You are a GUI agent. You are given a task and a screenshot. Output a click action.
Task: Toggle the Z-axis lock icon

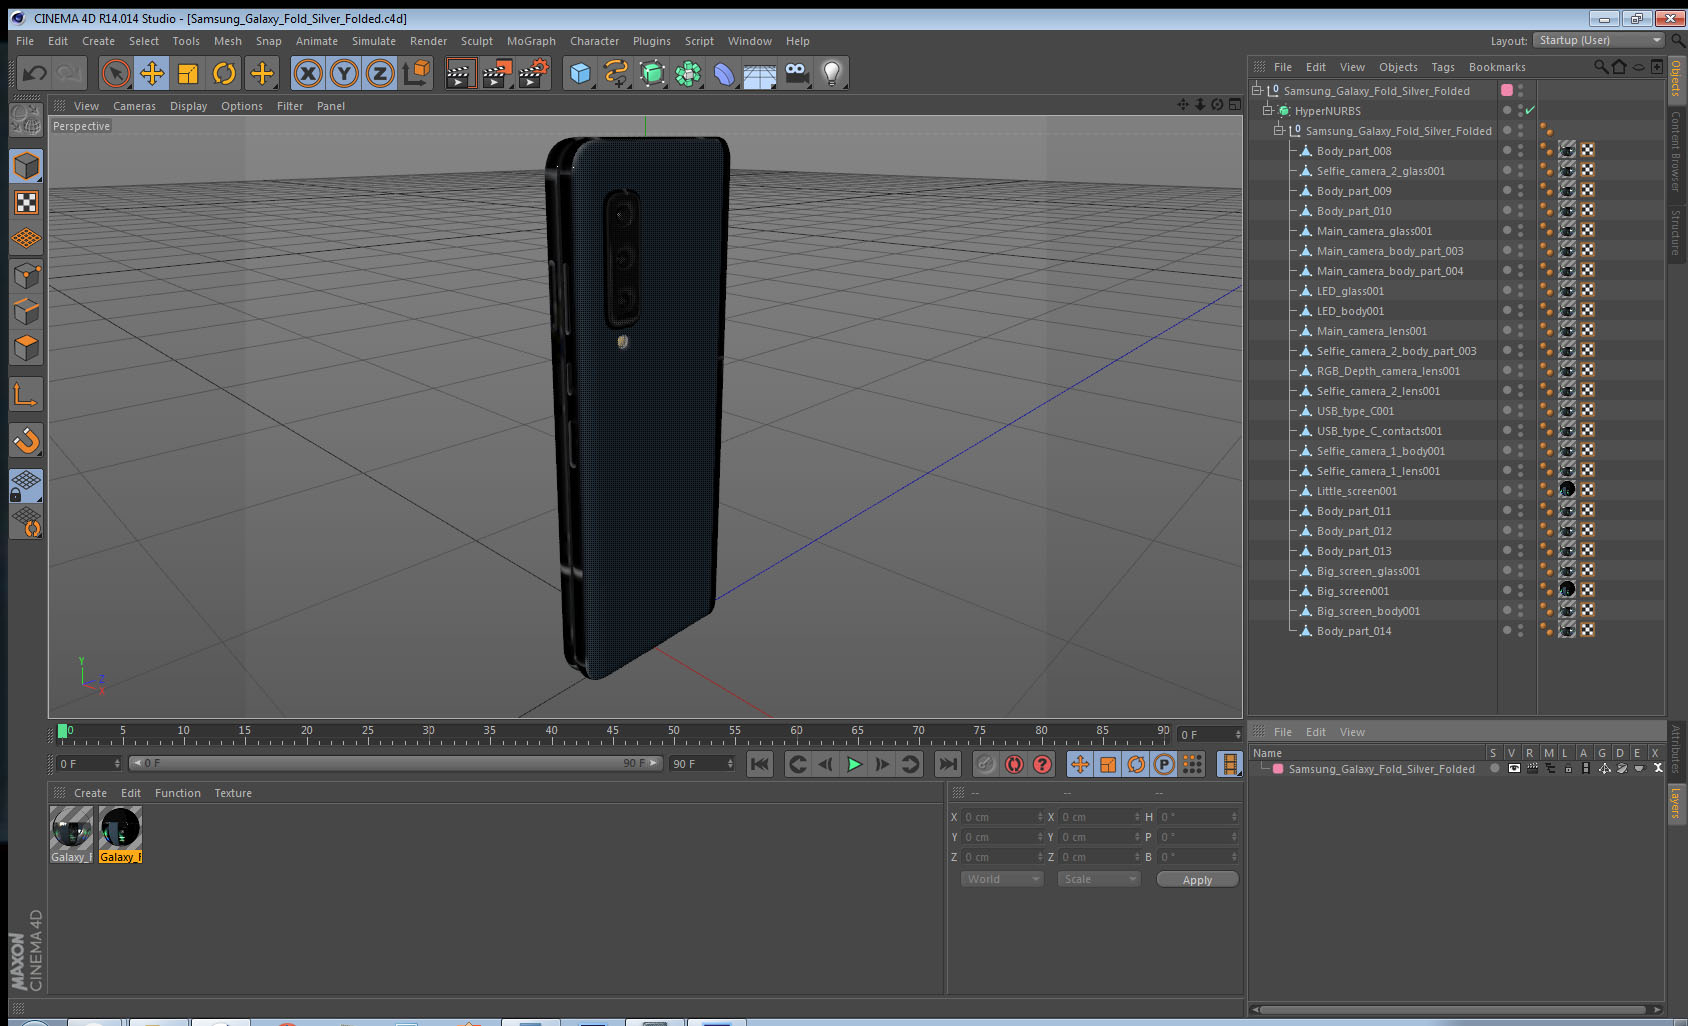380,73
